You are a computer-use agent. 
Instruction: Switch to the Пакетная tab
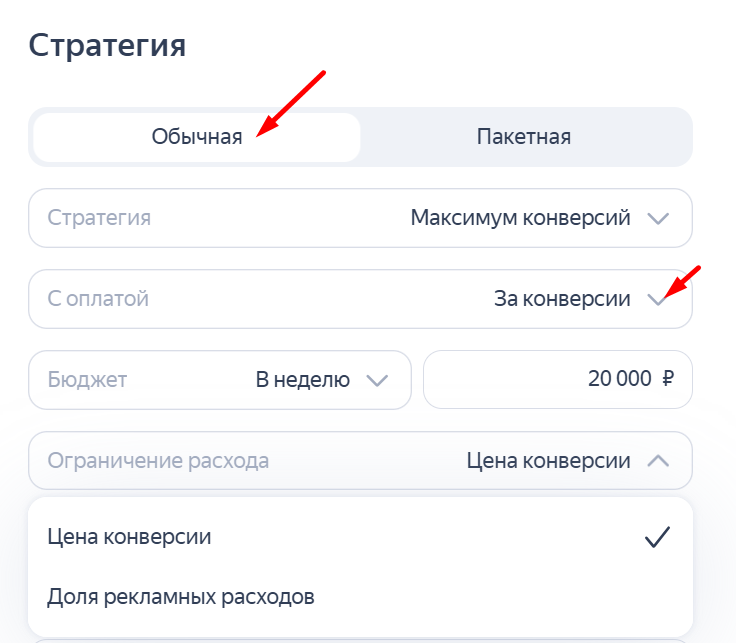(x=524, y=137)
